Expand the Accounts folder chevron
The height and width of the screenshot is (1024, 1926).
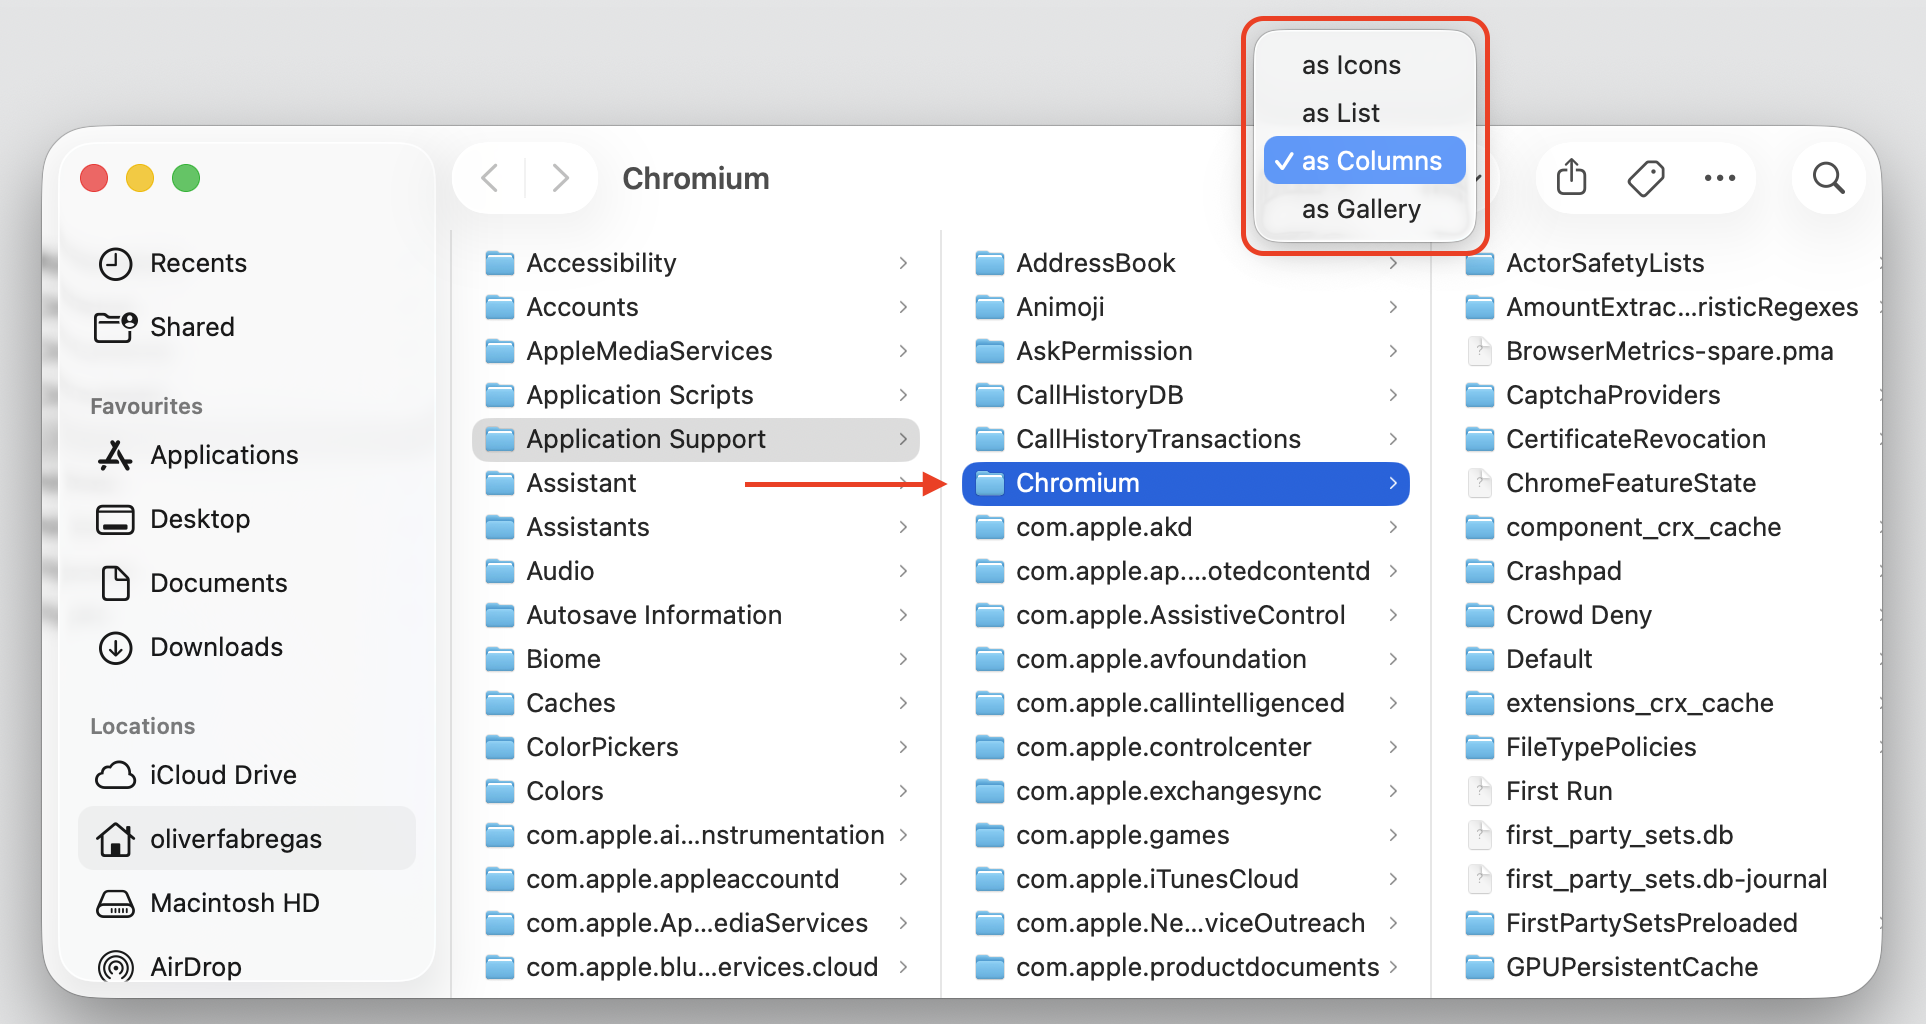click(903, 307)
